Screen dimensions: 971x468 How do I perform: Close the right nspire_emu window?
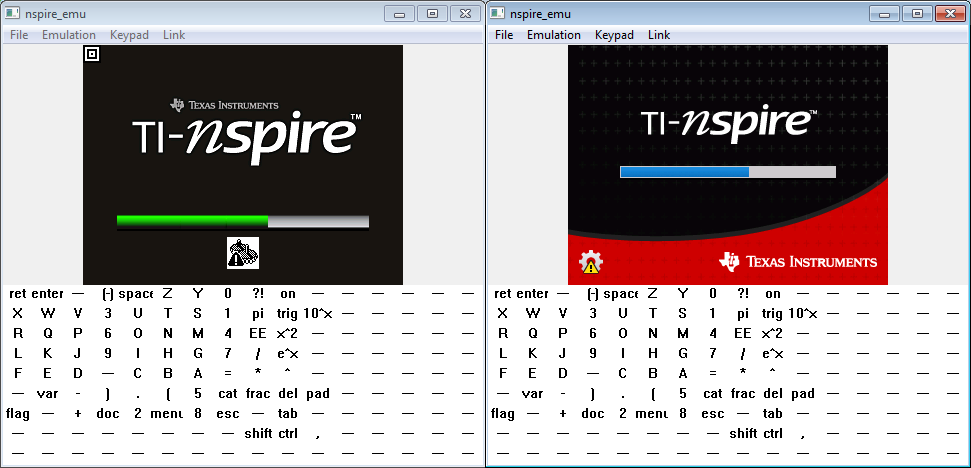pyautogui.click(x=951, y=14)
